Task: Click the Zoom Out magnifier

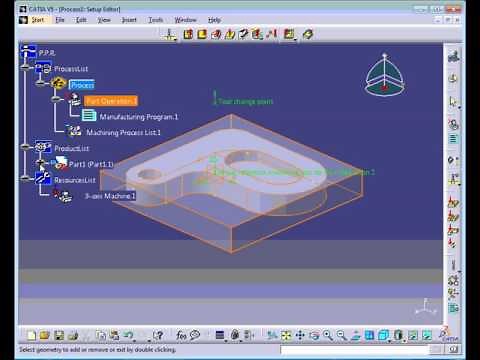Action: coord(341,335)
